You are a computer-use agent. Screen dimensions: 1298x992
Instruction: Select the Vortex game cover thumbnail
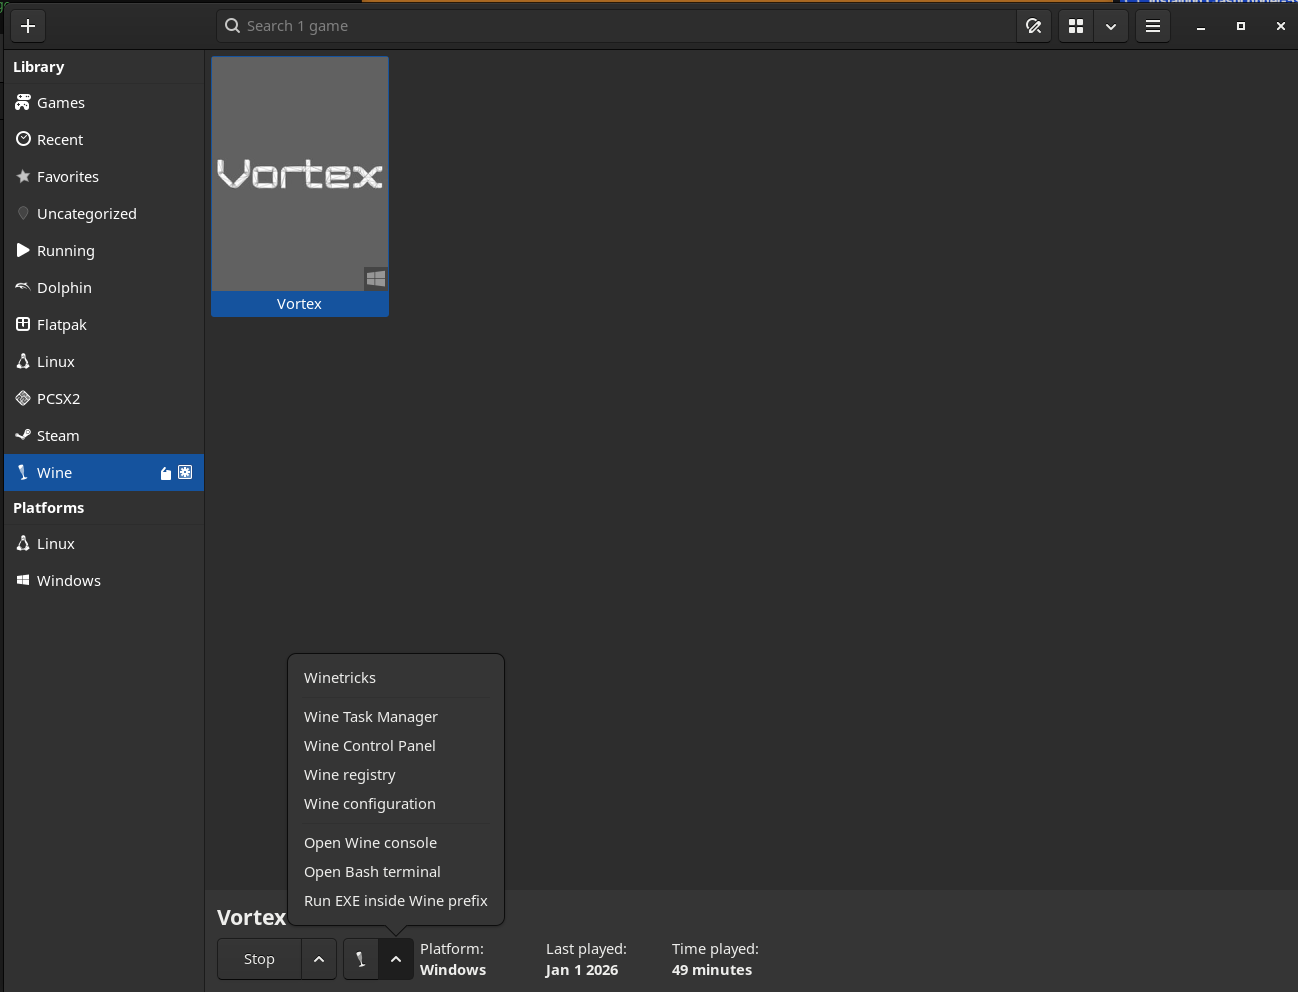300,175
